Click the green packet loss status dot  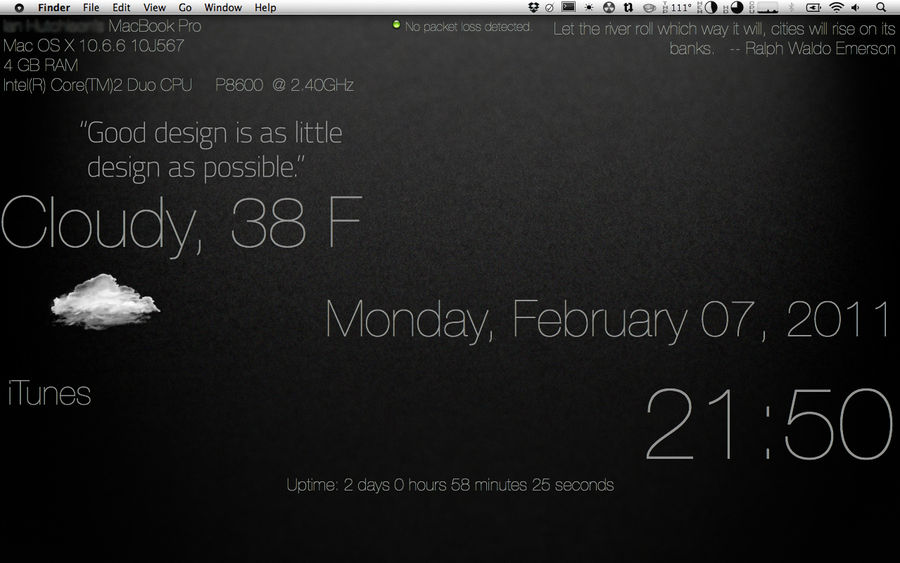tap(396, 25)
